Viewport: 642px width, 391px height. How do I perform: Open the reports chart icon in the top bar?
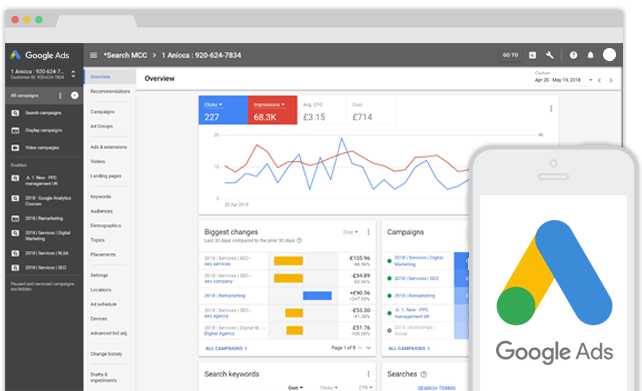coord(532,55)
